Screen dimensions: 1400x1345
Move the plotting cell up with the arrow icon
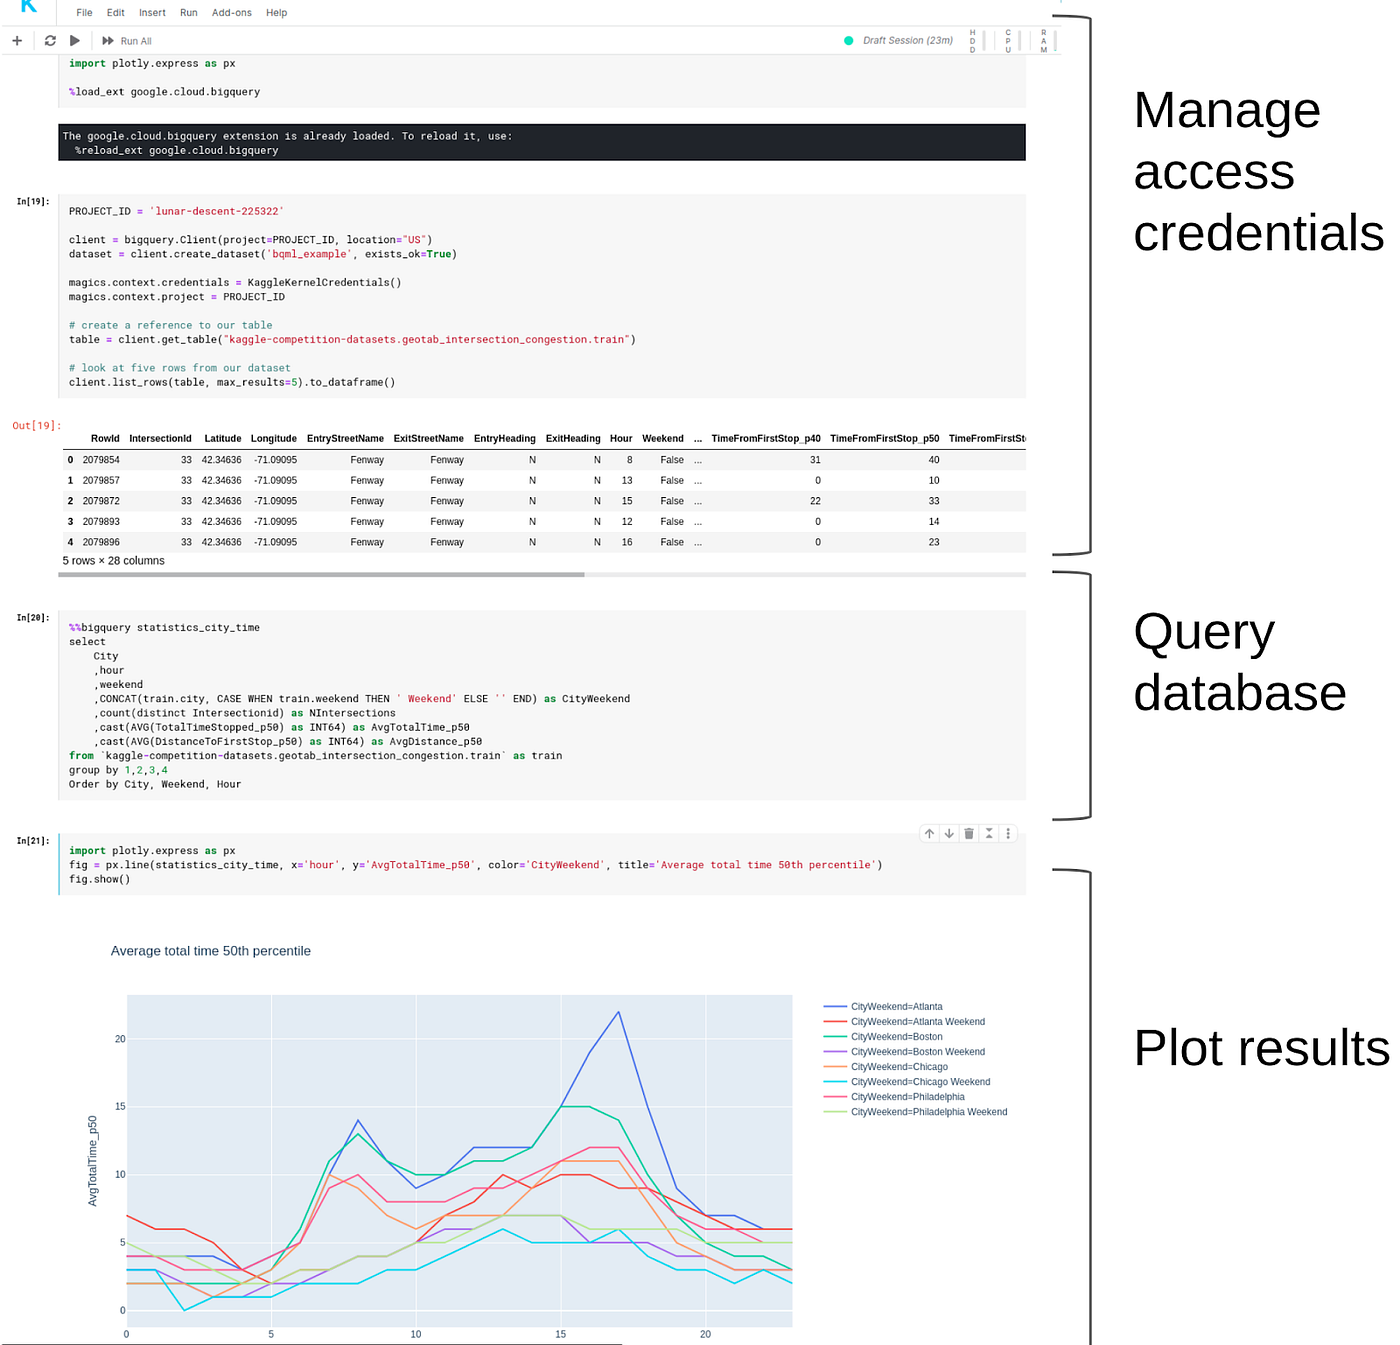click(x=929, y=833)
